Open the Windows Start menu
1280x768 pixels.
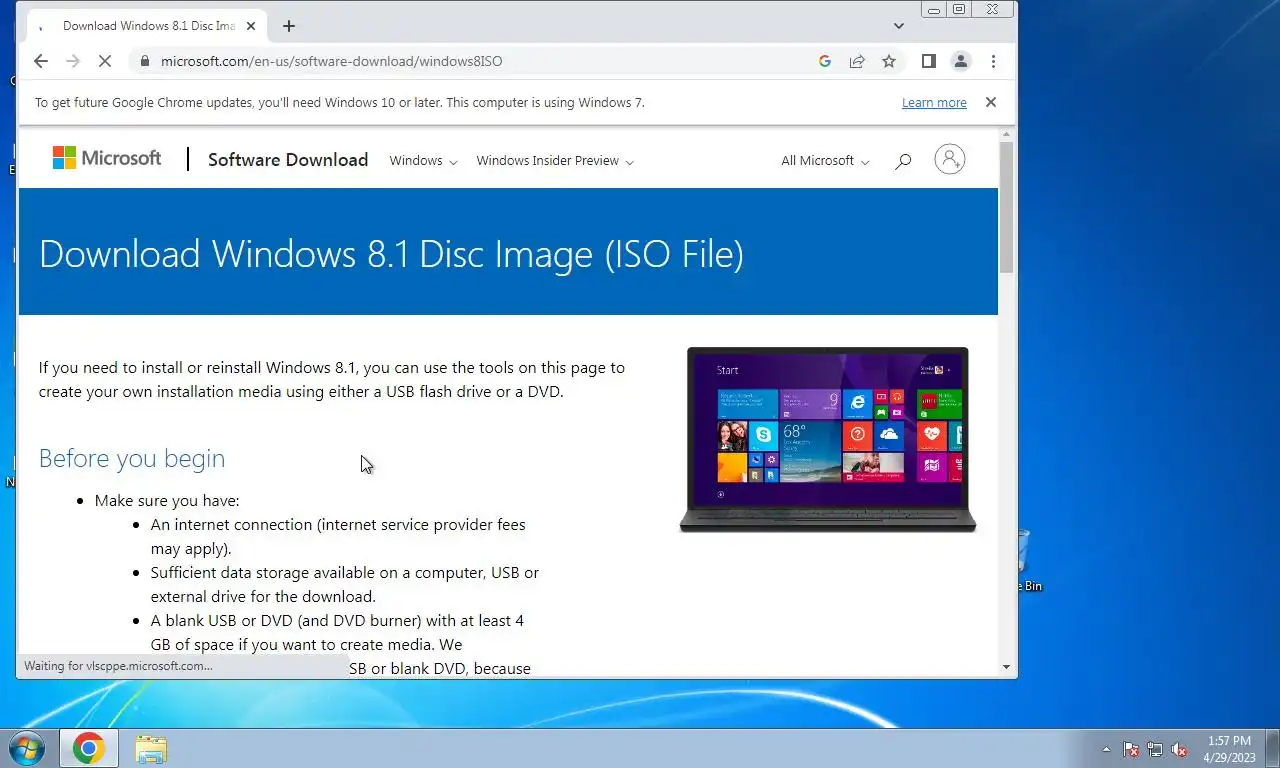[26, 748]
